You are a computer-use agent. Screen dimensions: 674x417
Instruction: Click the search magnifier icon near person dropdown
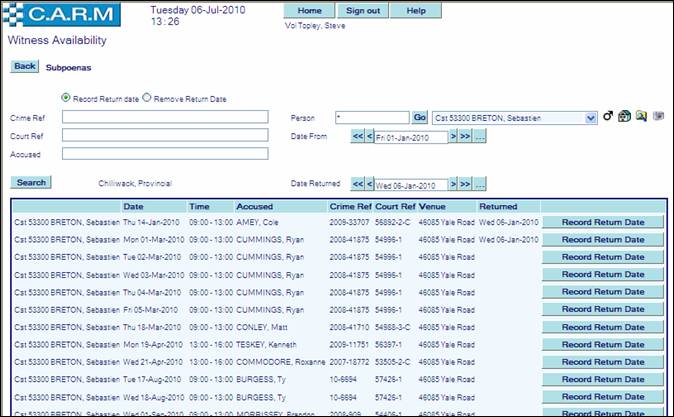coord(641,117)
